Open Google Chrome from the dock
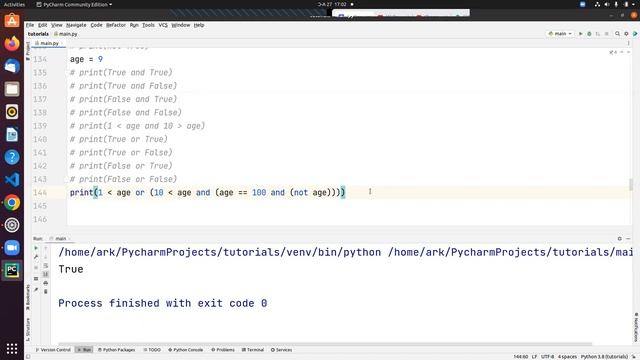Screen dimensions: 640x360 (12, 202)
